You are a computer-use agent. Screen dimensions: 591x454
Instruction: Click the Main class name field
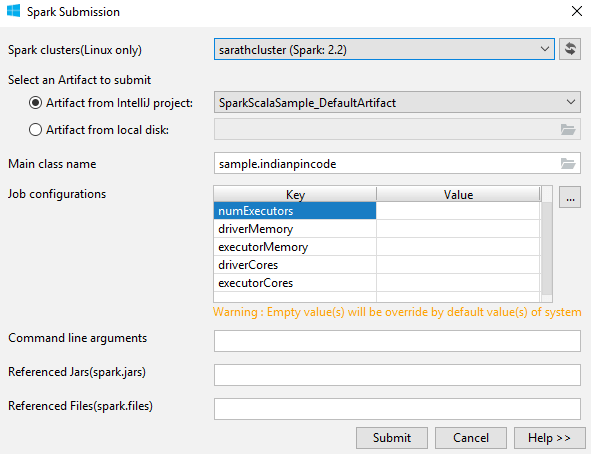click(x=397, y=163)
